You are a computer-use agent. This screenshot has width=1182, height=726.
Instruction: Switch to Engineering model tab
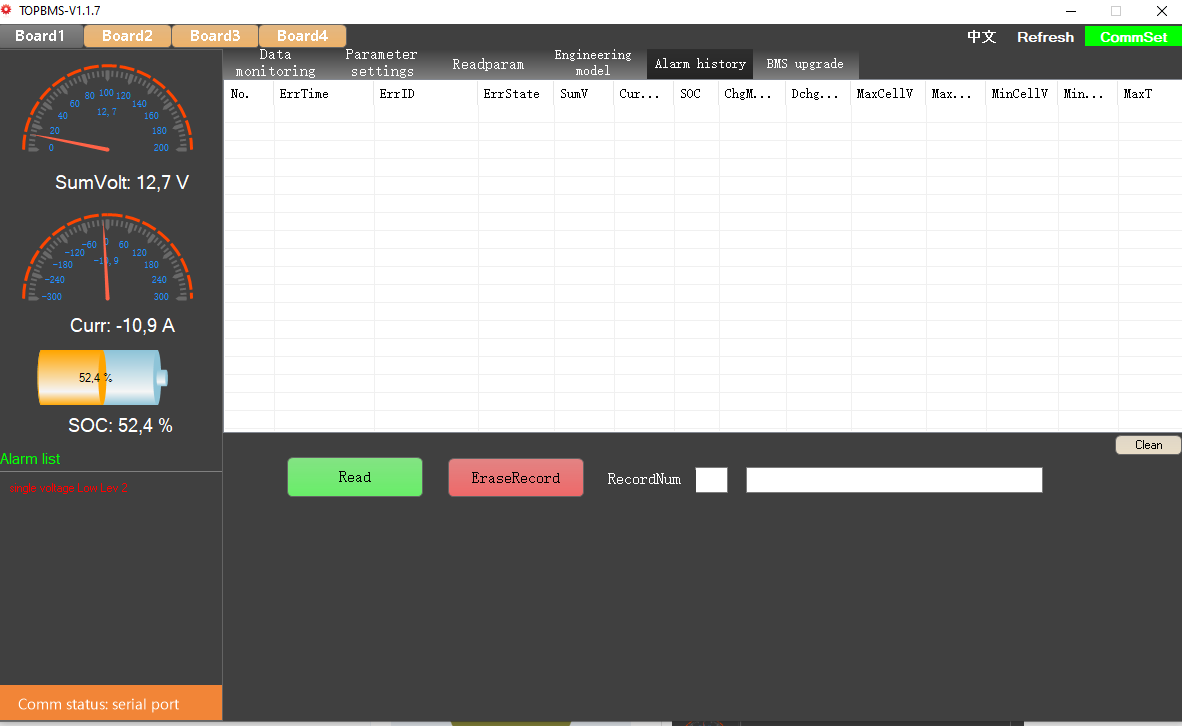593,63
